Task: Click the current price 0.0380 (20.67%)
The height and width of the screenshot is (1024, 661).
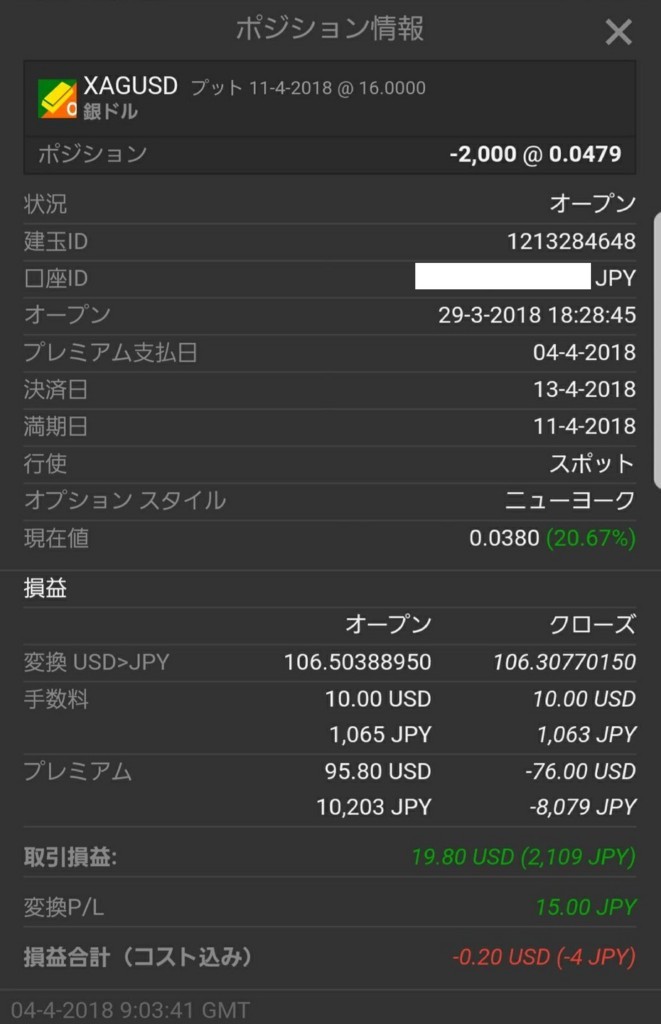Action: pos(552,539)
